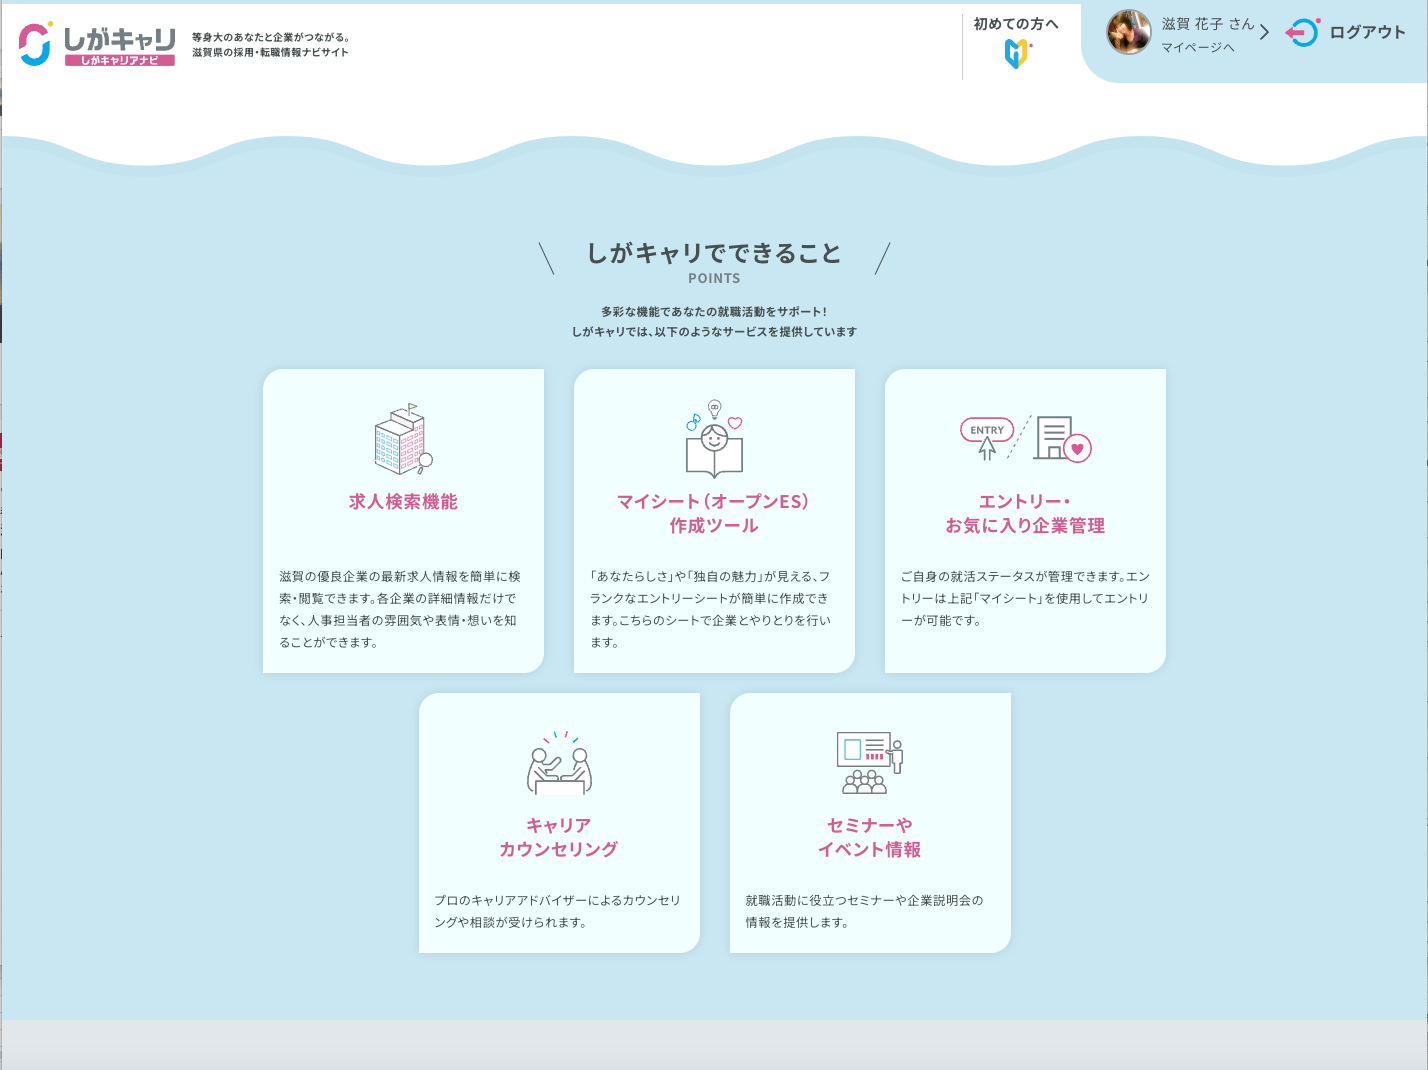Click the しがキャリでできること section title
Screen dimensions: 1428x1070
pos(714,254)
